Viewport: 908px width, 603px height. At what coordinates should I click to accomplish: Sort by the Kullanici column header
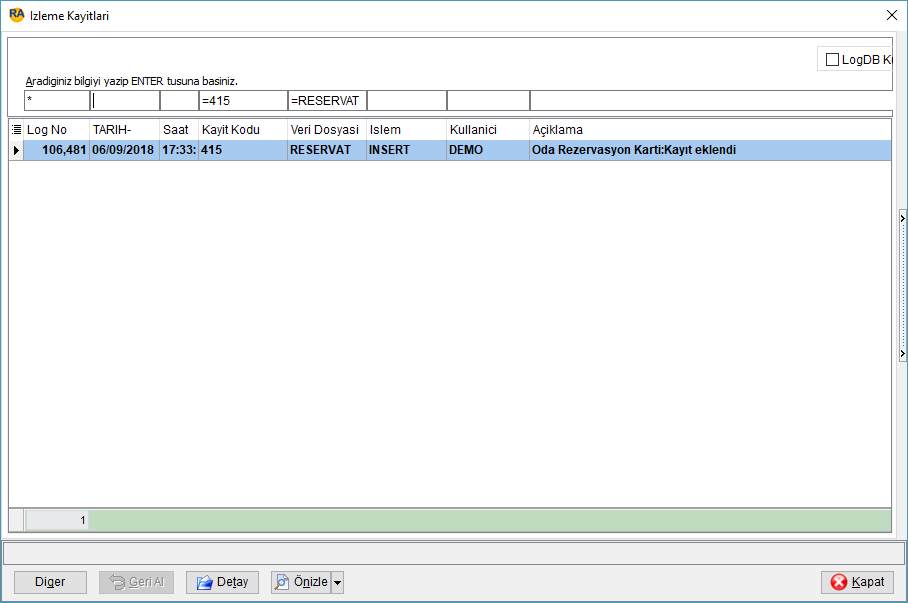473,130
